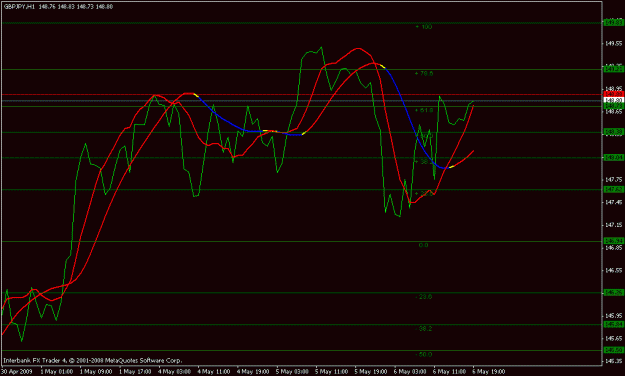Viewport: 625px width, 376px height.
Task: Click the 5 May 19:00 time label
Action: point(371,372)
